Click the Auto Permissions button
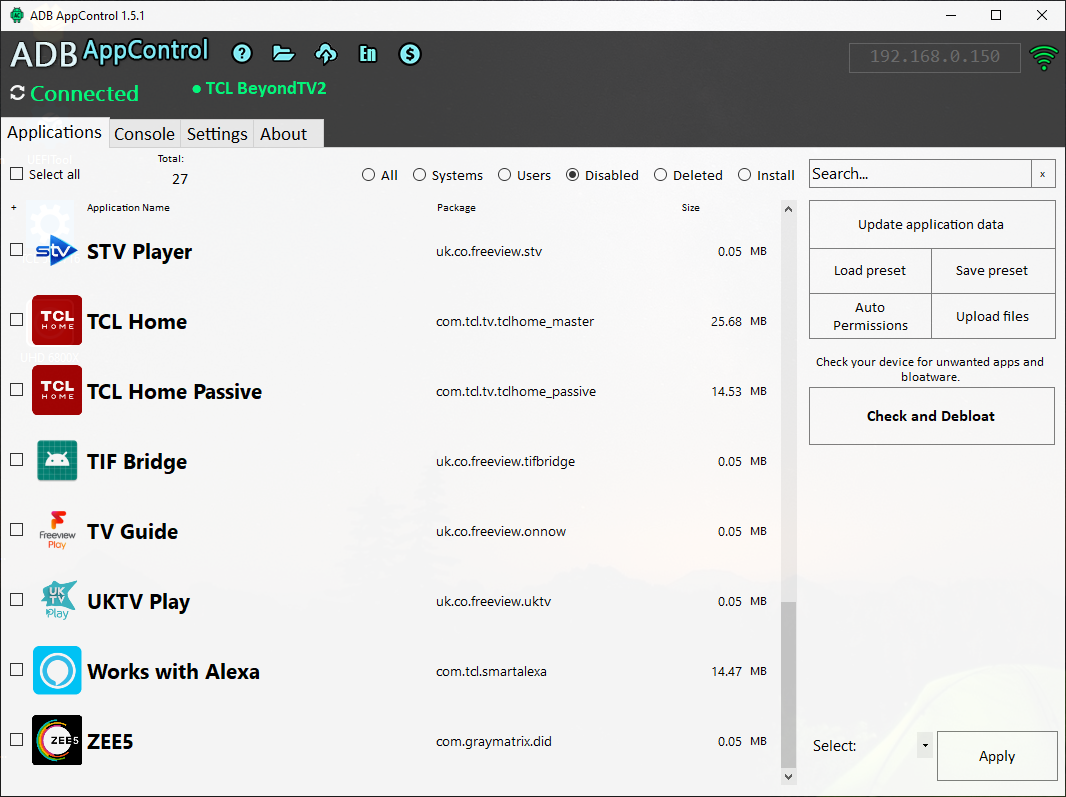The width and height of the screenshot is (1066, 797). click(870, 316)
